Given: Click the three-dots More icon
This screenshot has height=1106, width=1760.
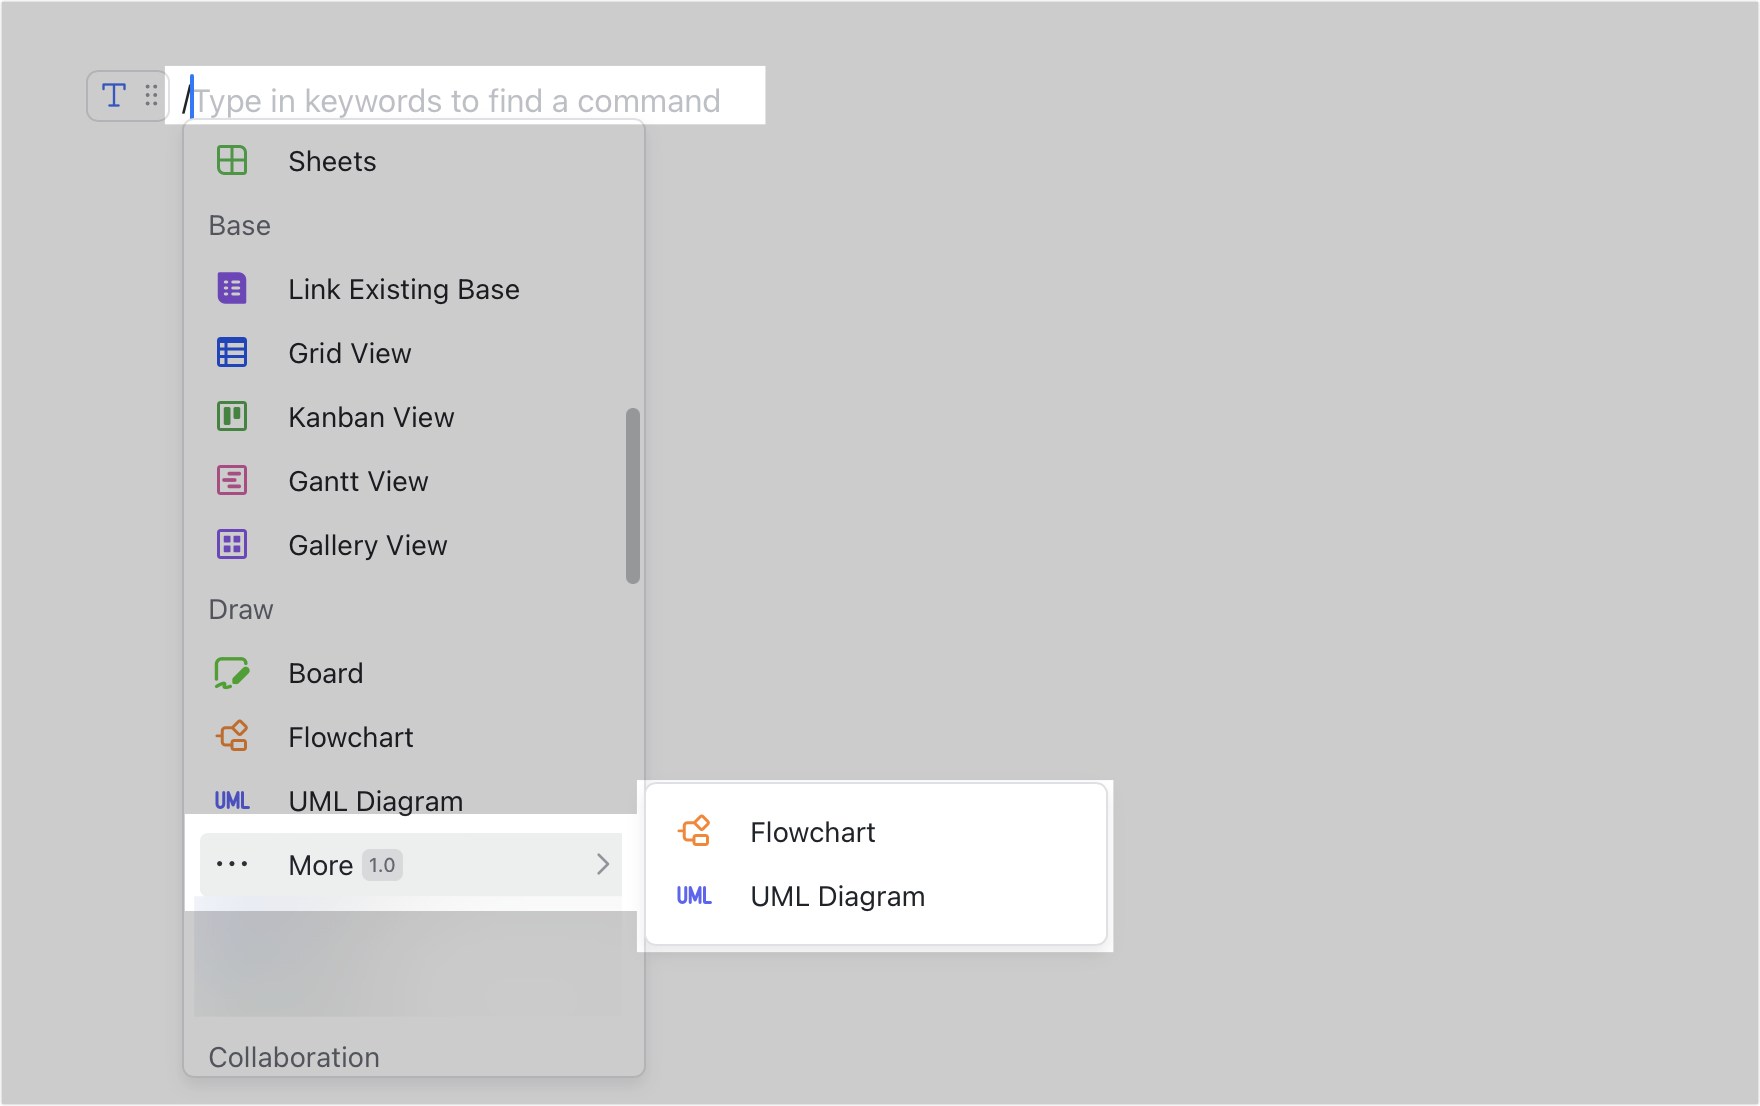Looking at the screenshot, I should [x=232, y=864].
